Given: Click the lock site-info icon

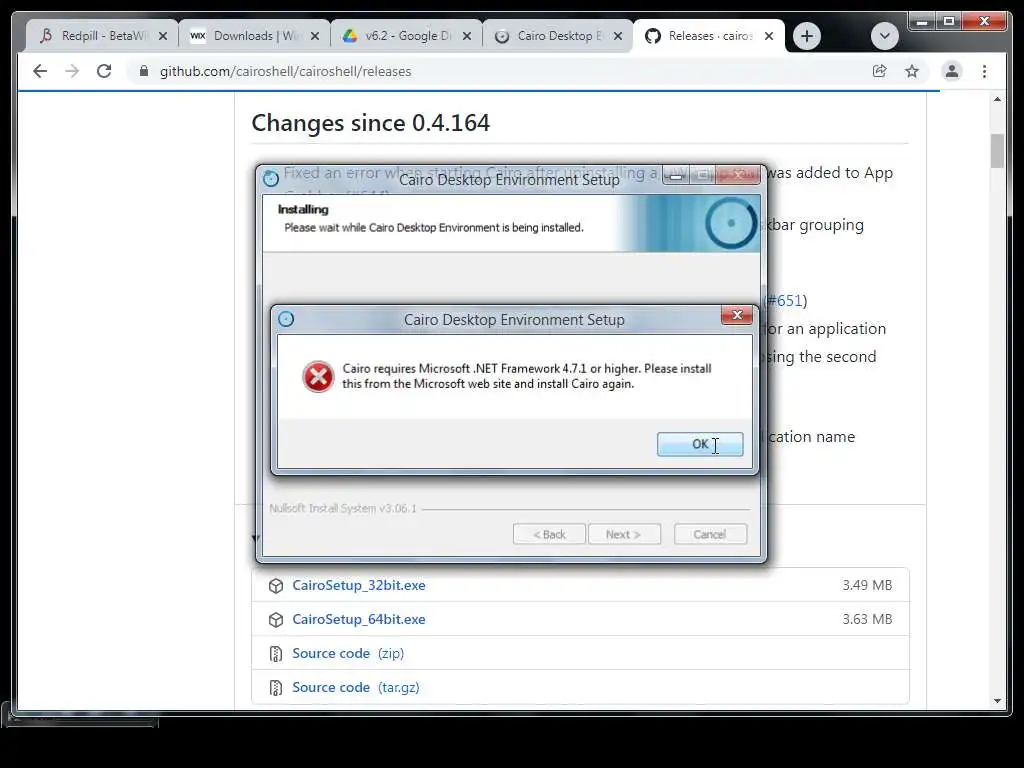Looking at the screenshot, I should (144, 71).
